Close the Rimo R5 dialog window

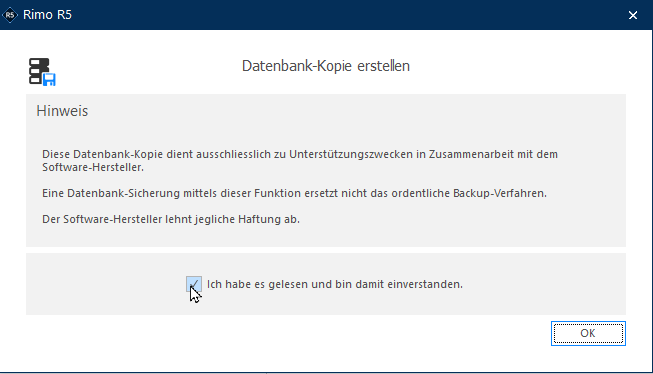pos(633,15)
